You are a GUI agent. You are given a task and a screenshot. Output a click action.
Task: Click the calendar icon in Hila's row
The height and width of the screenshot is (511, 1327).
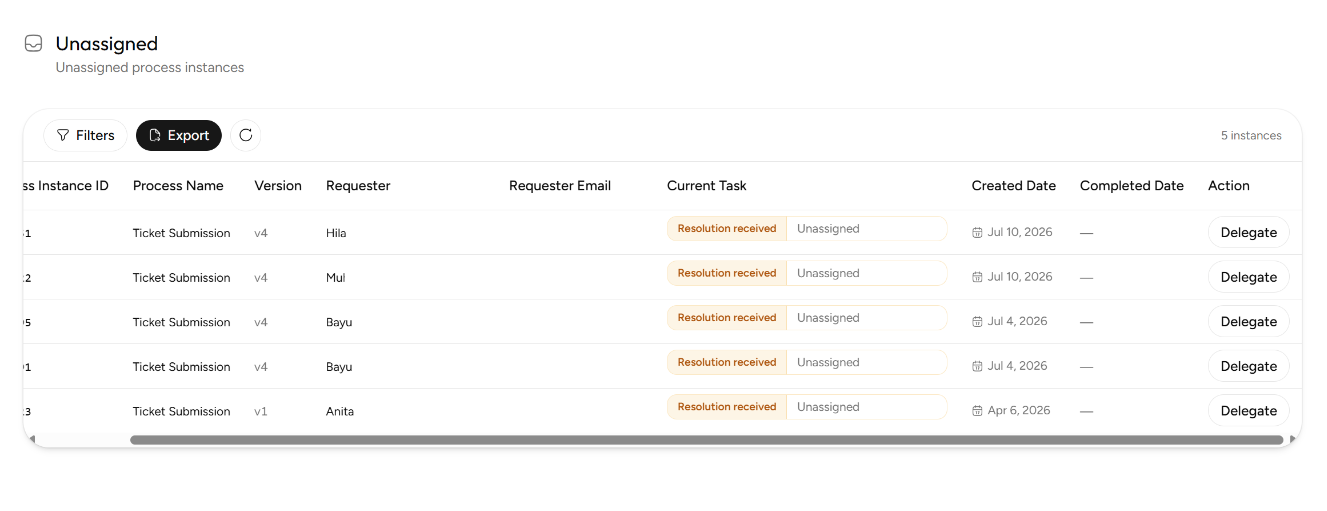[x=977, y=233]
